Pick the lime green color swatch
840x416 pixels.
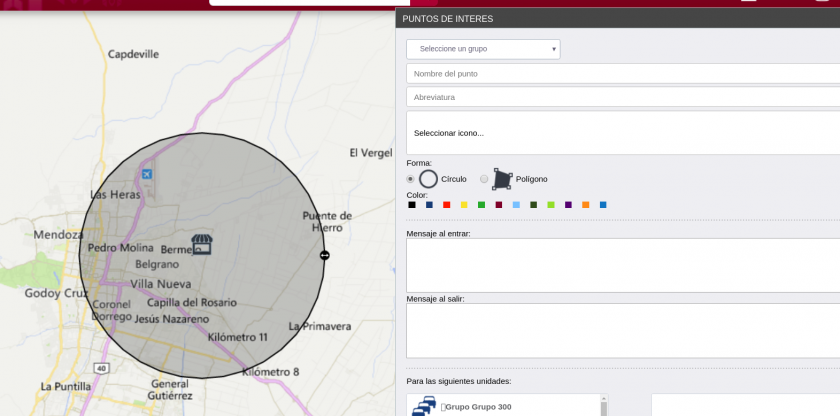pyautogui.click(x=551, y=205)
